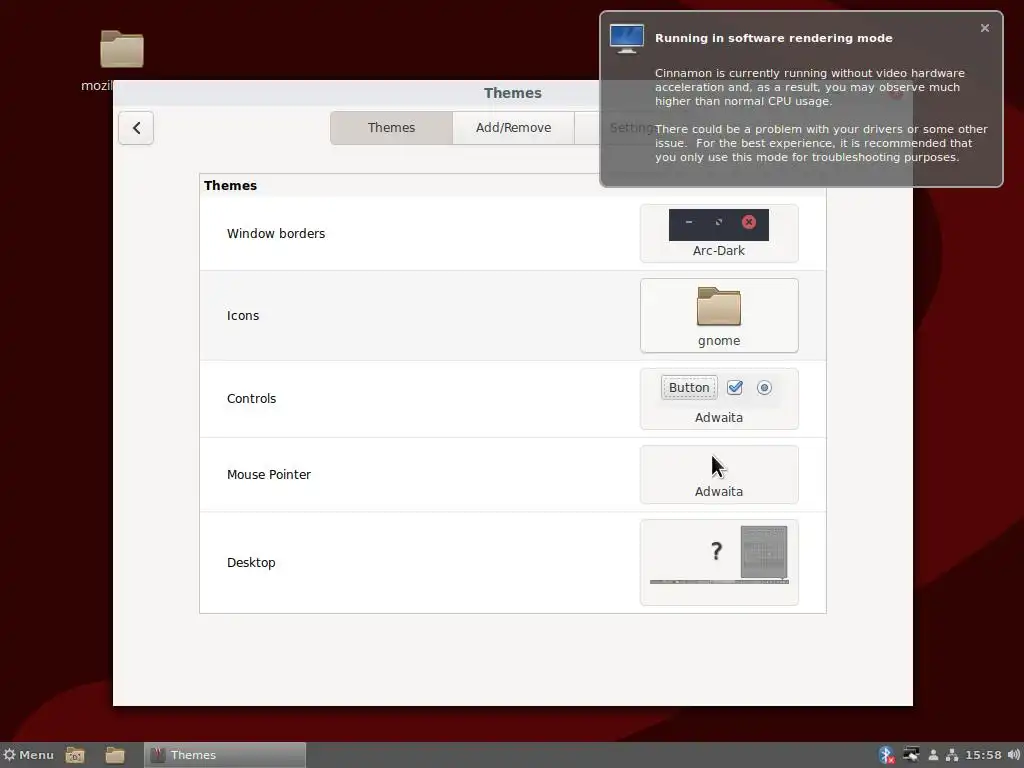Click the show desktop panel launcher icon

click(75, 755)
